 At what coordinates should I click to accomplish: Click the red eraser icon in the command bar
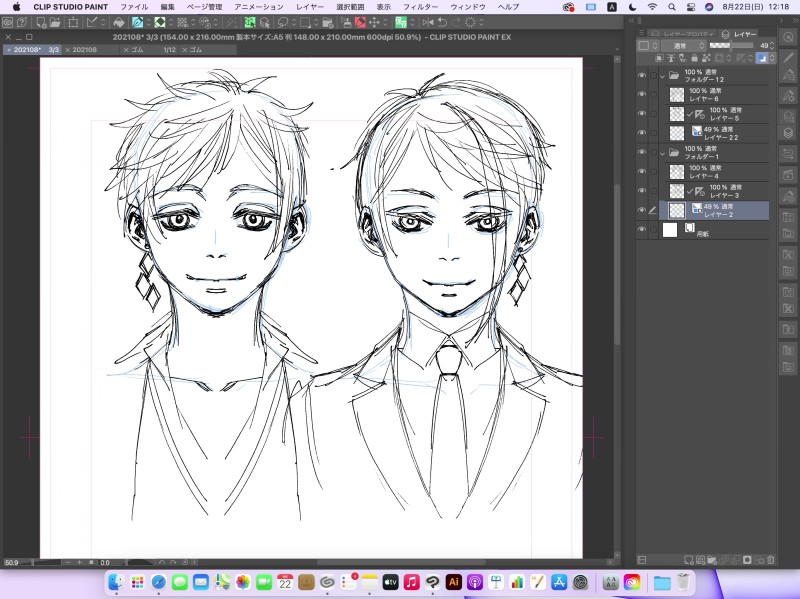click(360, 22)
